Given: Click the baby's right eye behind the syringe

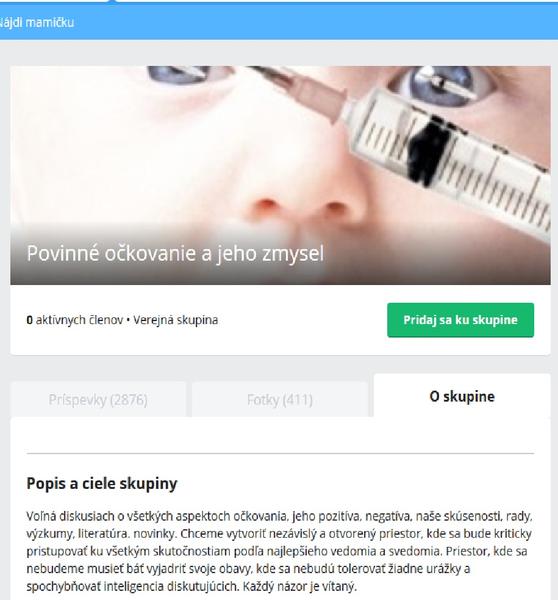Looking at the screenshot, I should pyautogui.click(x=440, y=84).
